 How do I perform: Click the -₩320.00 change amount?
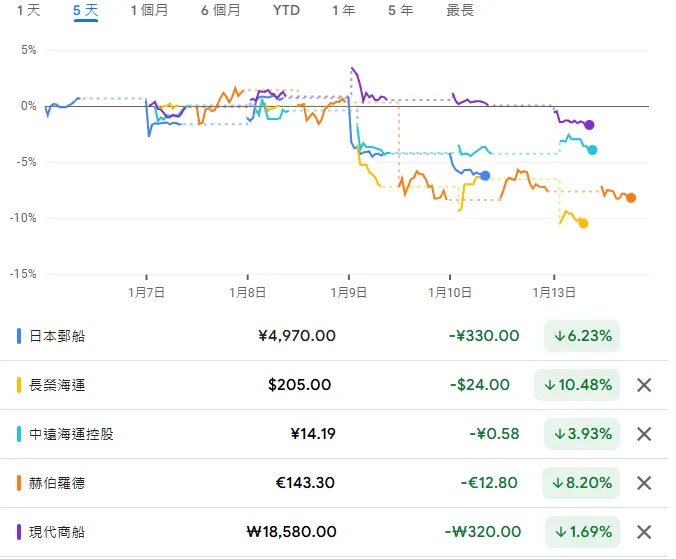tap(483, 532)
